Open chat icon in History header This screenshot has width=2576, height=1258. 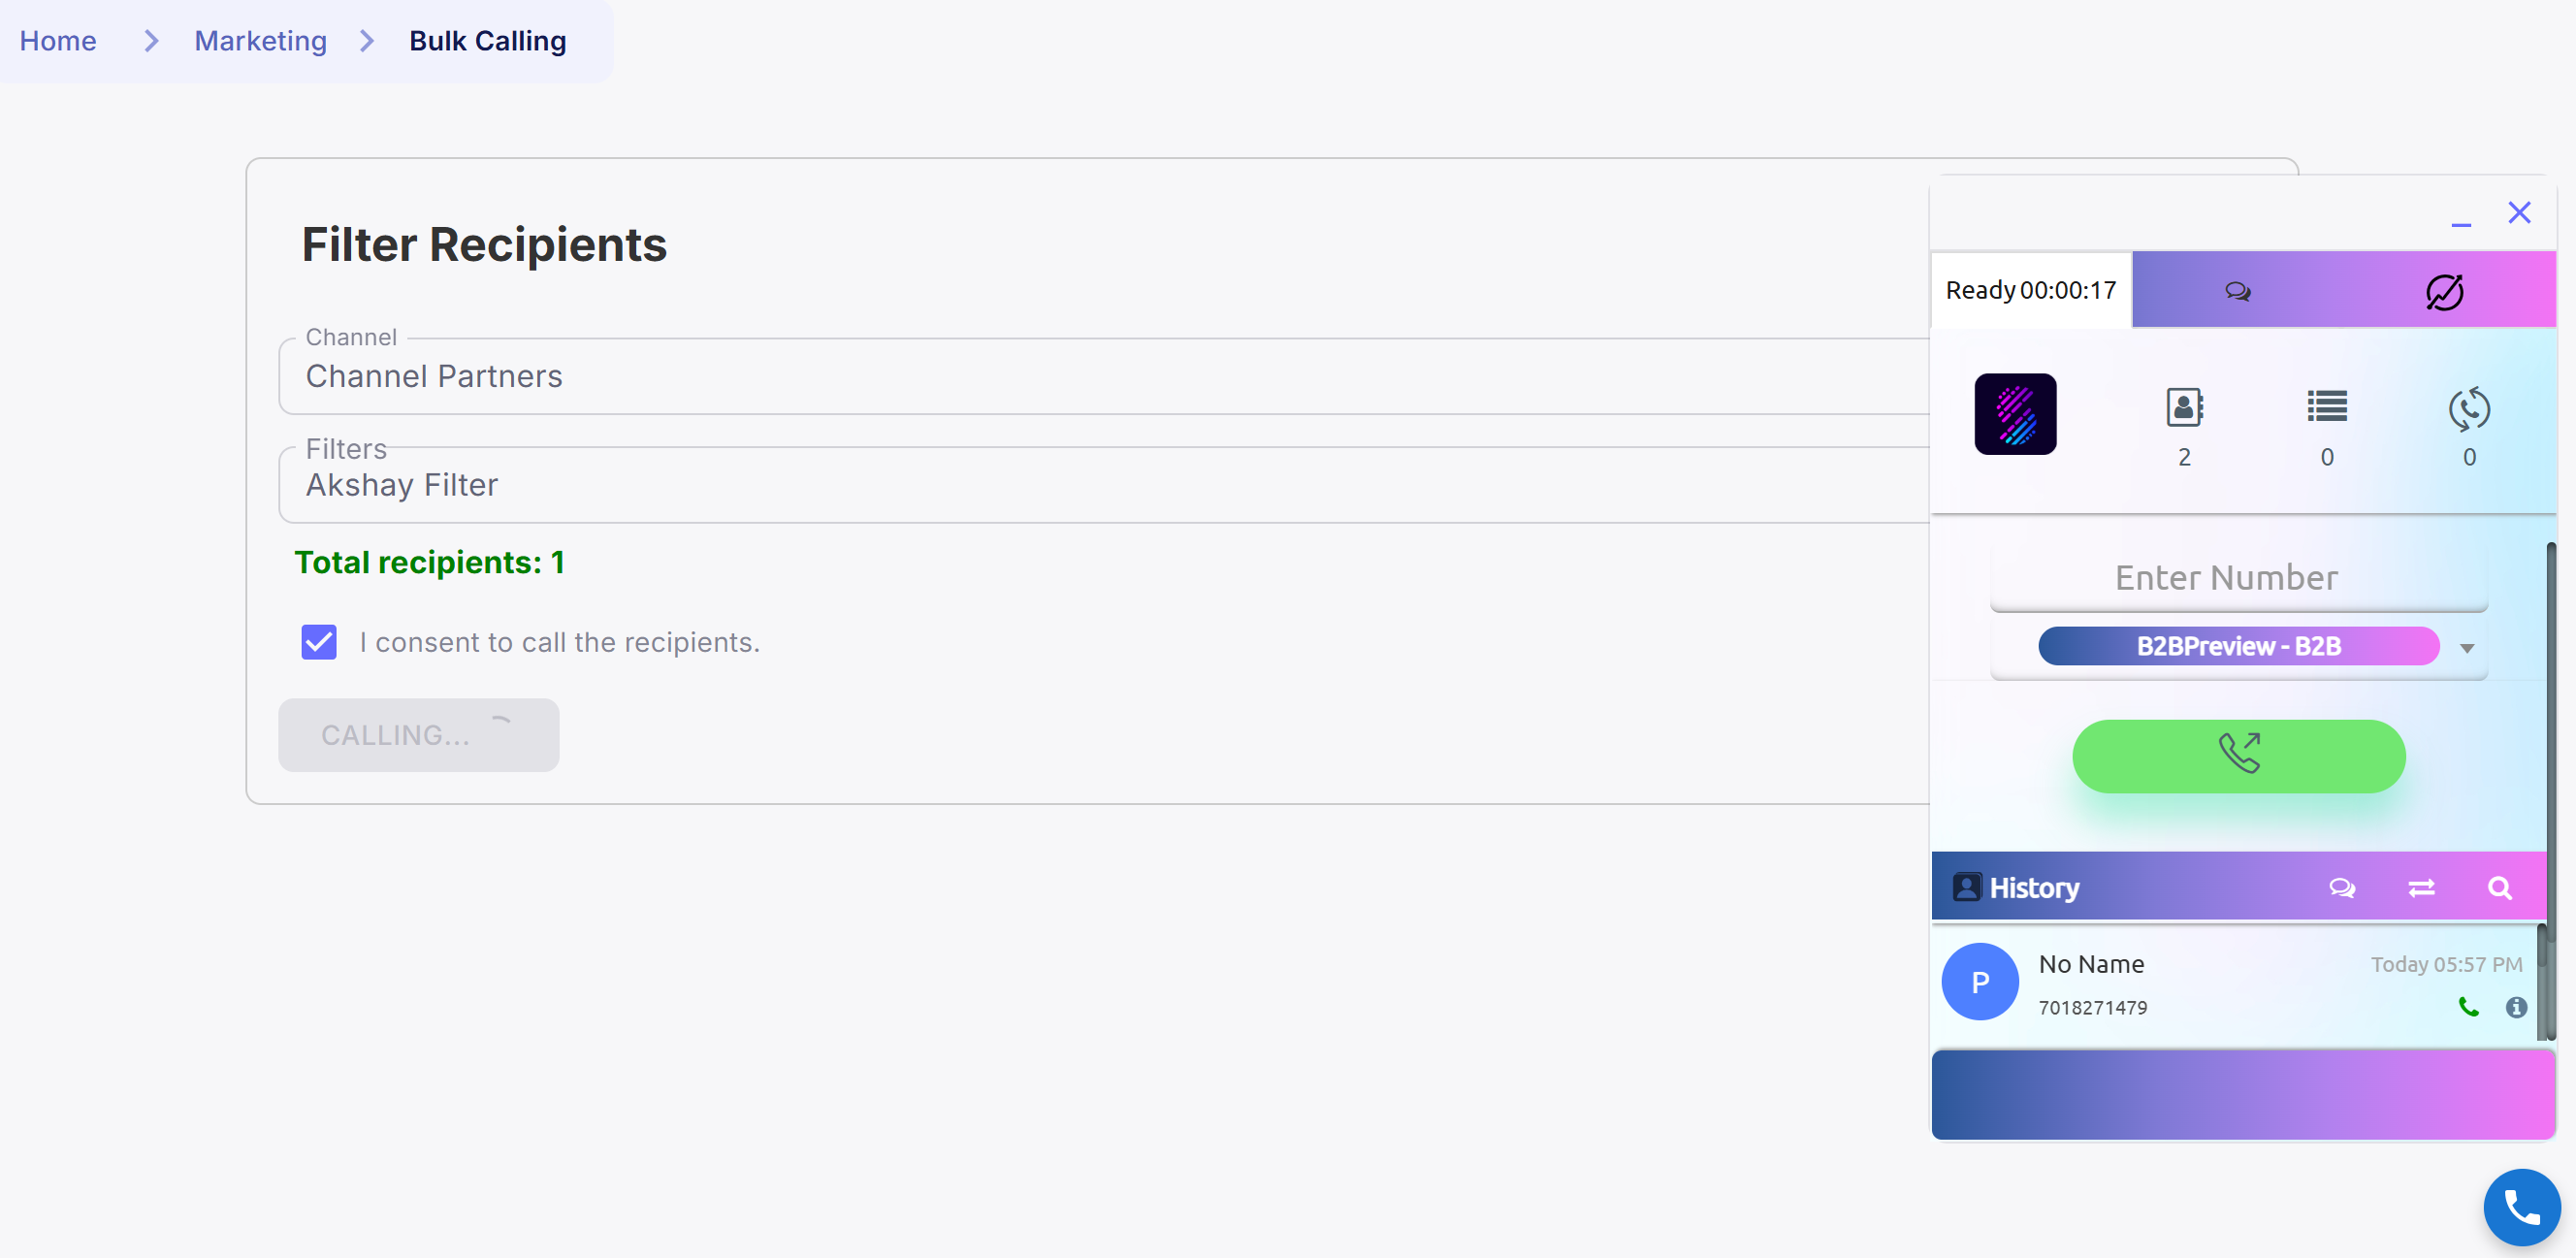point(2342,888)
